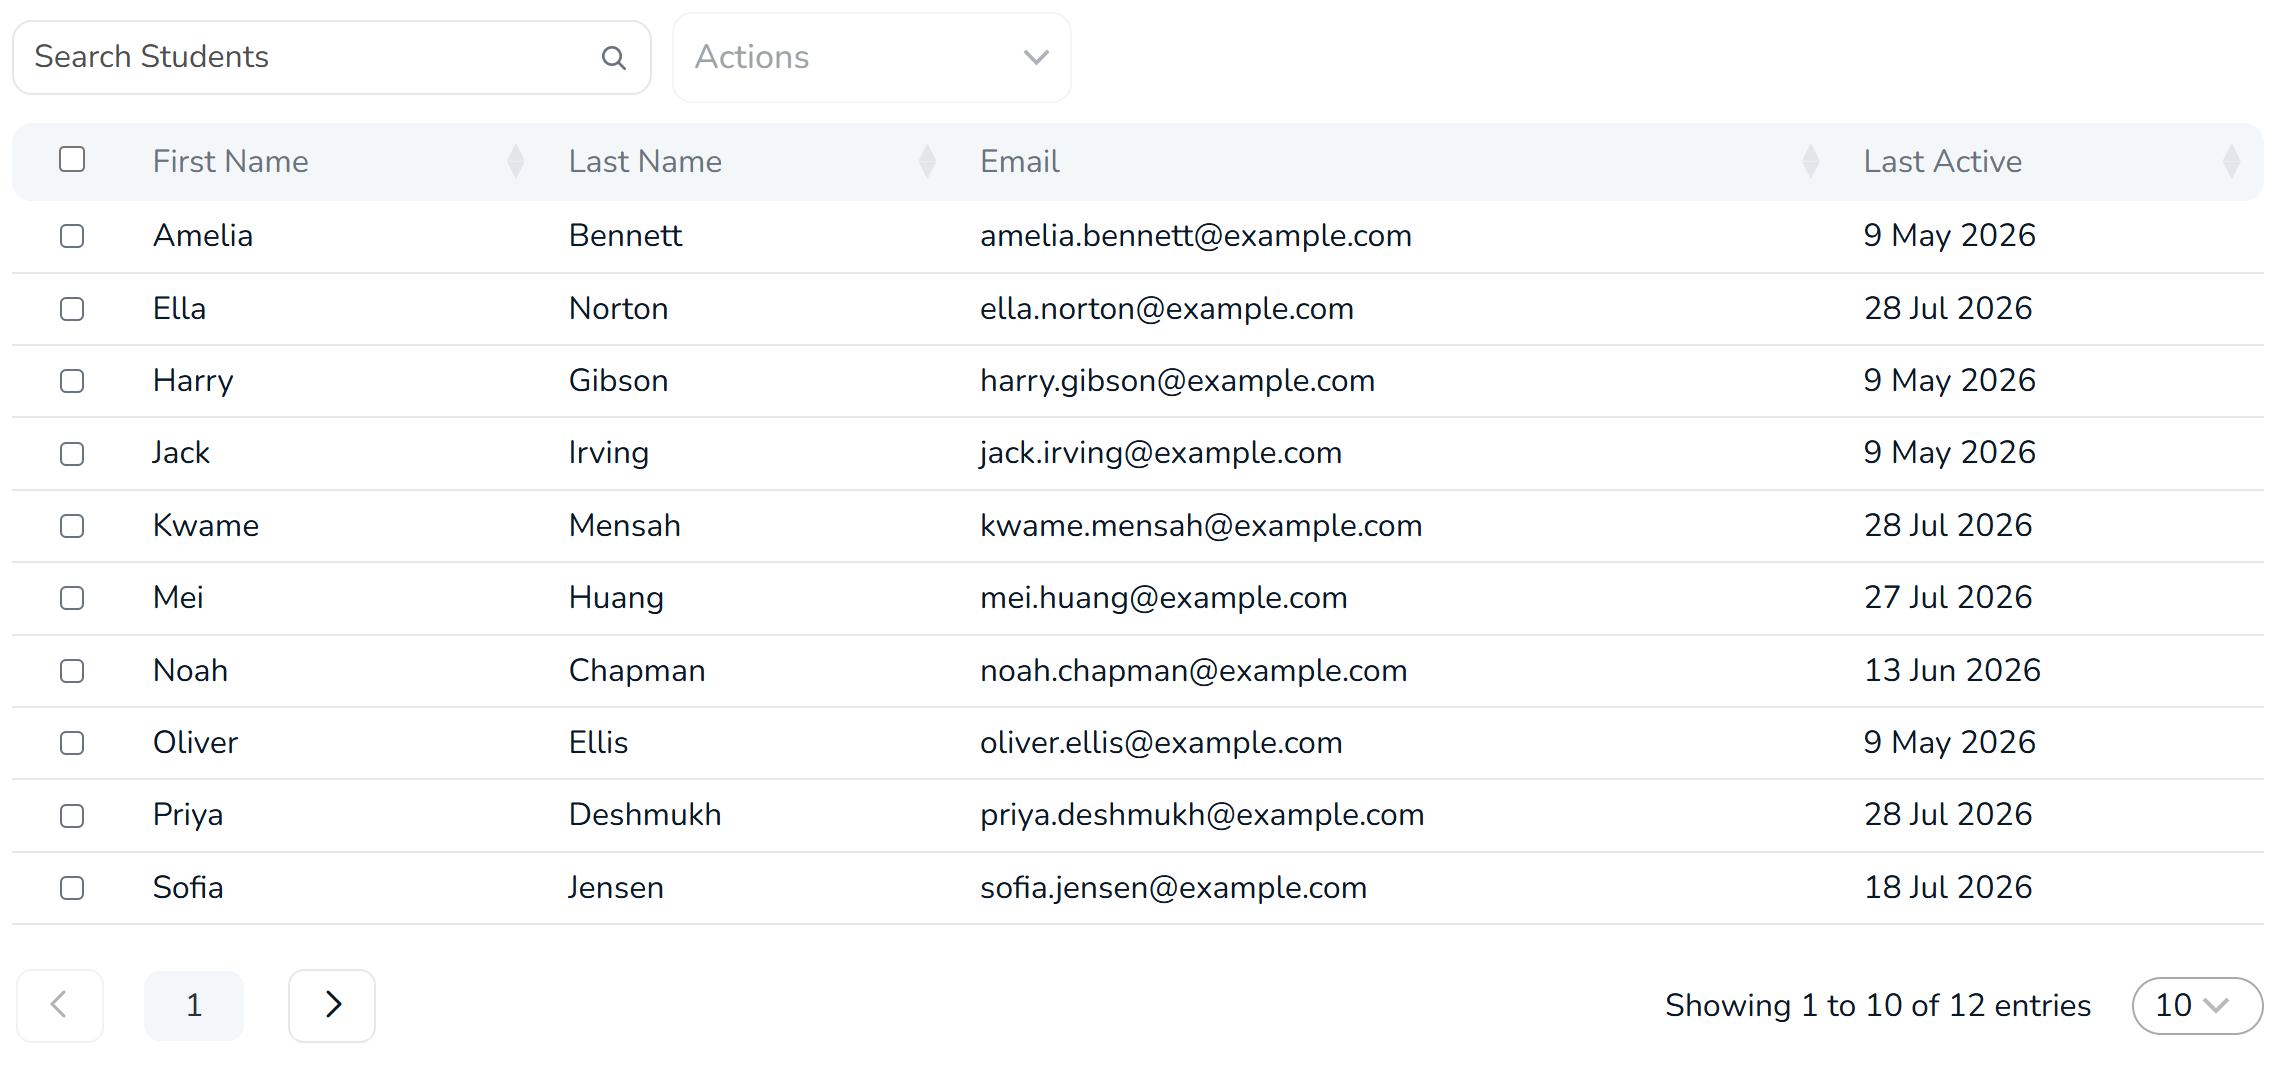Click the Email column header
The image size is (2276, 1076).
point(1019,161)
